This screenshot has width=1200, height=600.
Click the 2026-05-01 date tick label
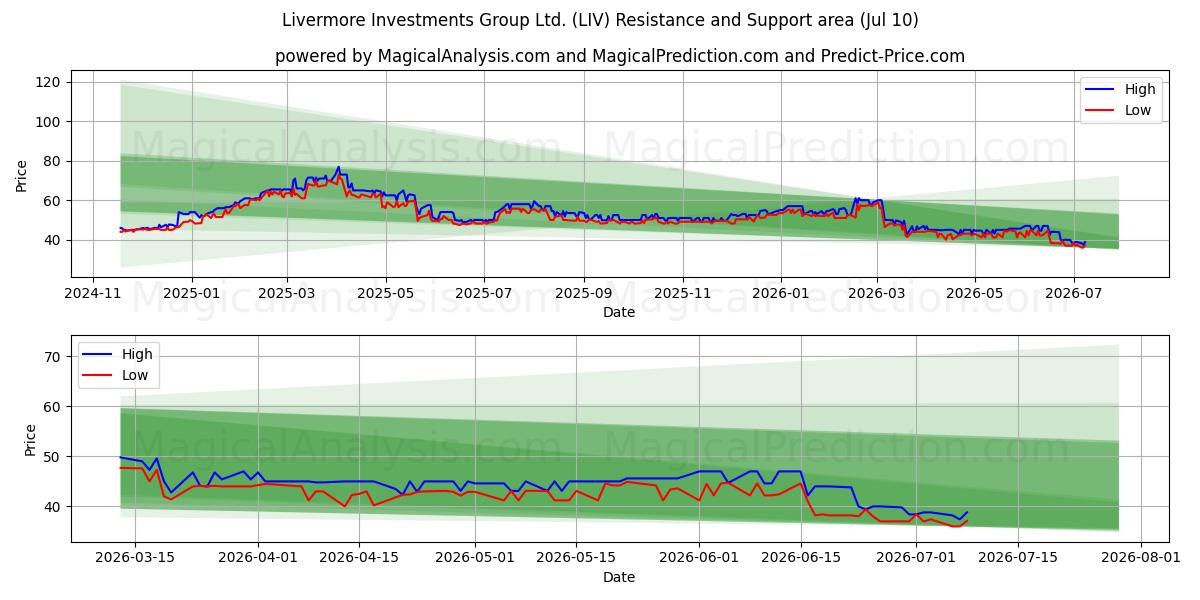click(x=475, y=558)
